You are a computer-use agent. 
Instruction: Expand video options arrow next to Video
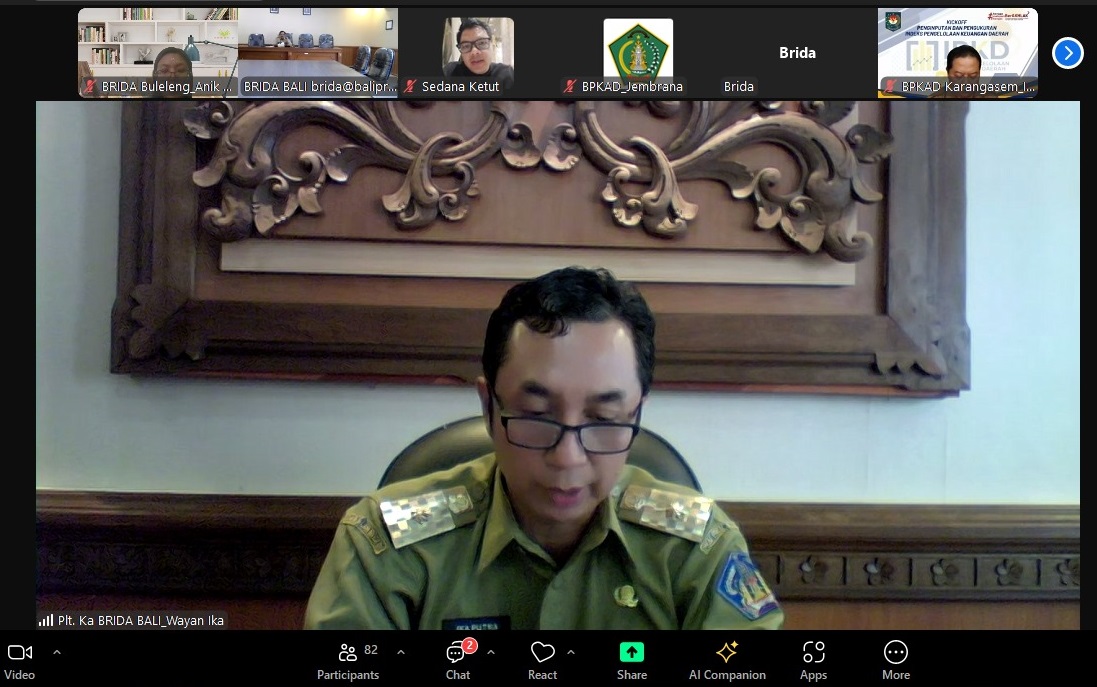[57, 653]
